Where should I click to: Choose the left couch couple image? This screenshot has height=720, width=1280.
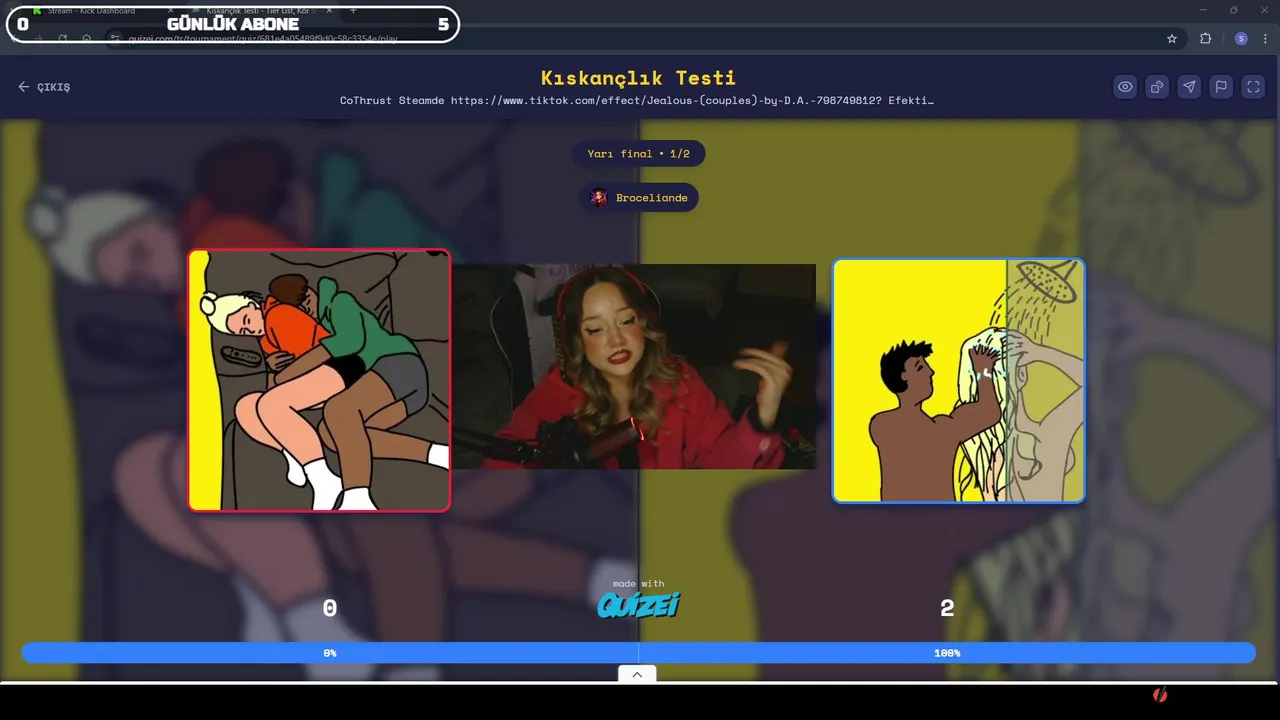pyautogui.click(x=319, y=380)
